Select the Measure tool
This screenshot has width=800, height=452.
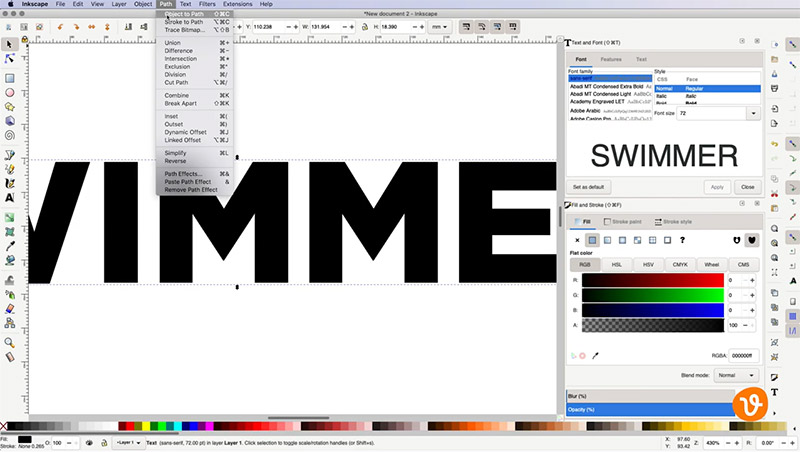pos(9,357)
